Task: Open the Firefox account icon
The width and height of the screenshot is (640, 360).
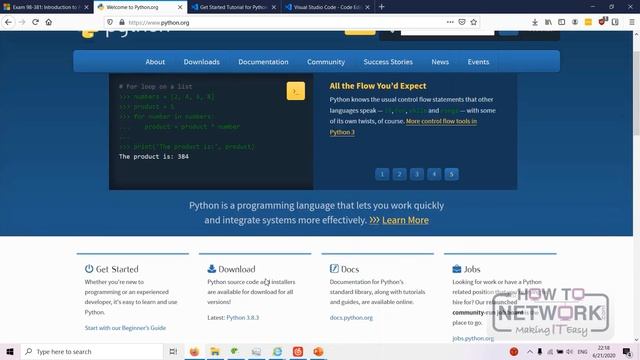Action: [575, 22]
